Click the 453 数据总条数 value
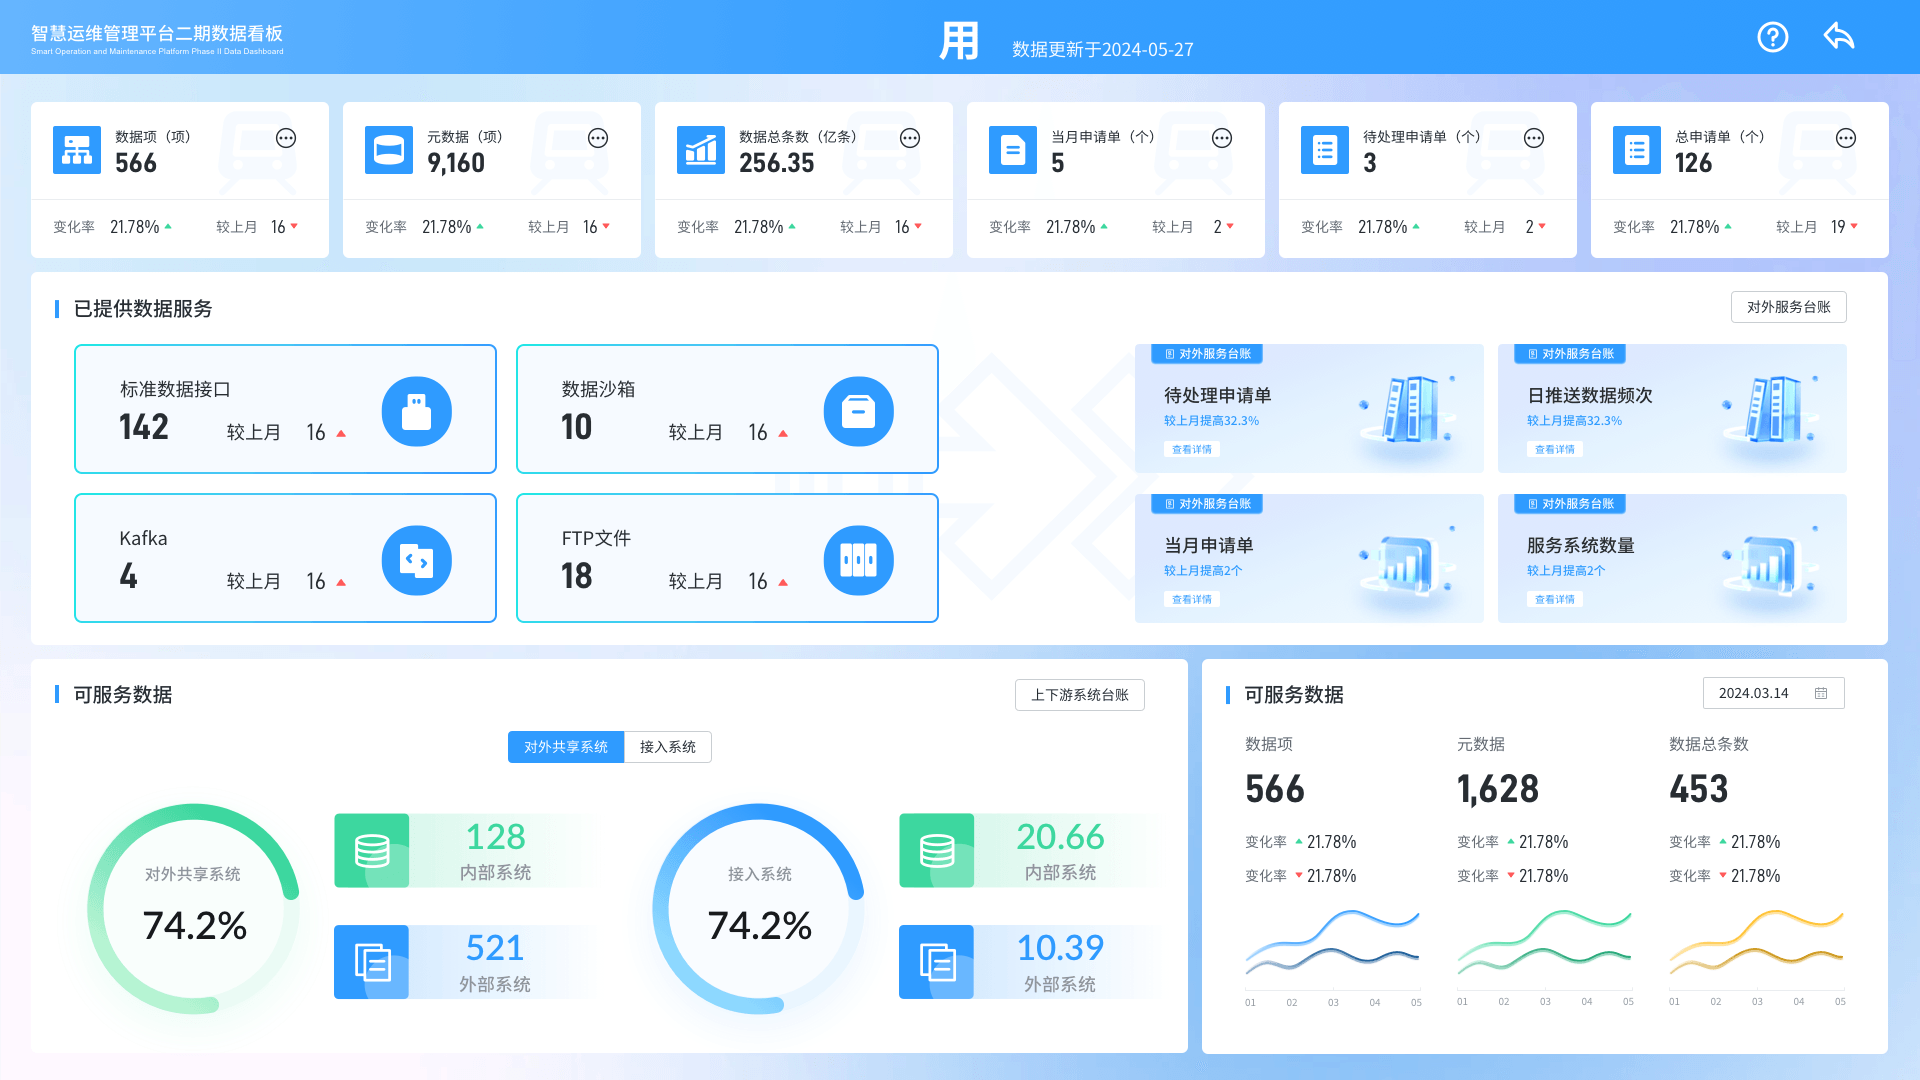 [1699, 789]
